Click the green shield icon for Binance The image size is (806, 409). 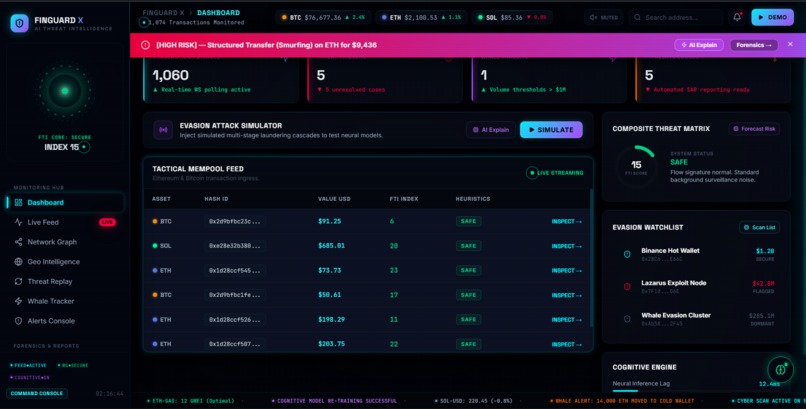pos(627,254)
